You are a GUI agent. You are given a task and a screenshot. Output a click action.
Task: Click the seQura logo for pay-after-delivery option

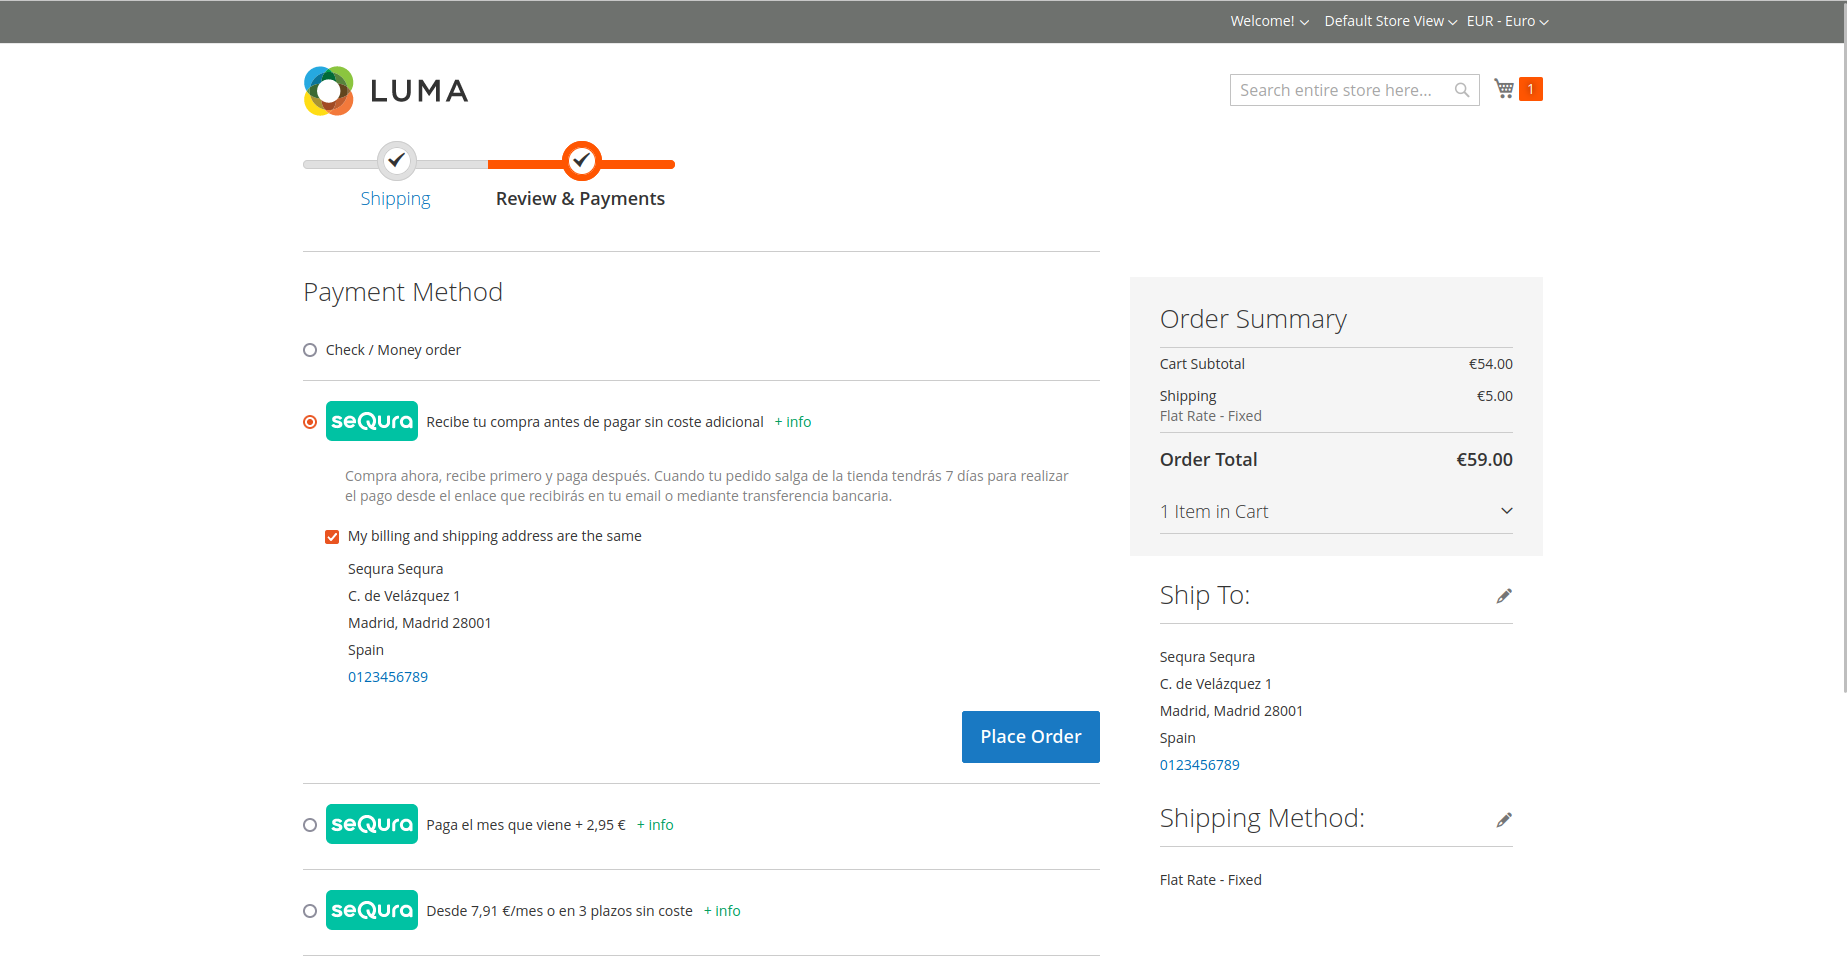tap(372, 421)
